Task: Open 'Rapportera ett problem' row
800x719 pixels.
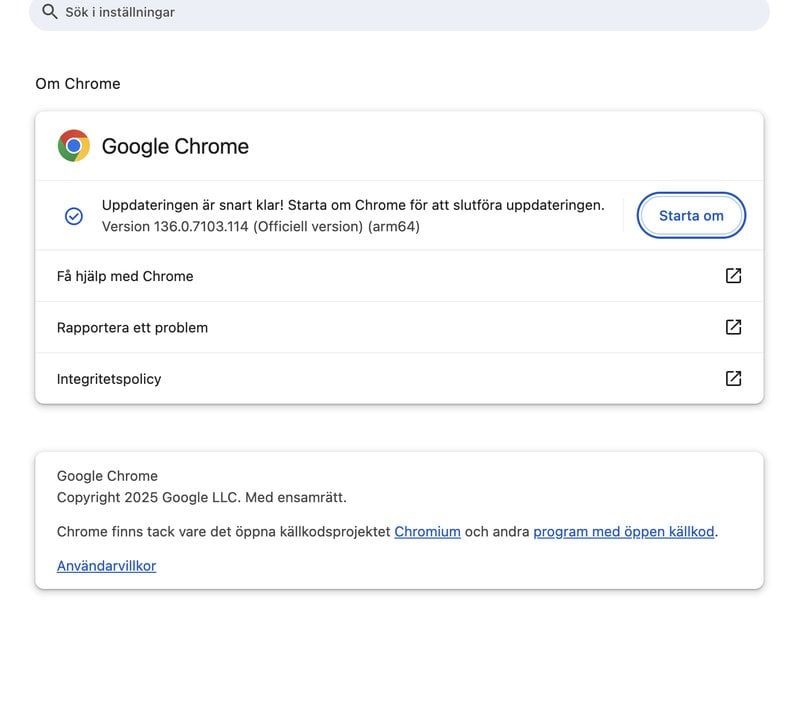Action: [399, 327]
